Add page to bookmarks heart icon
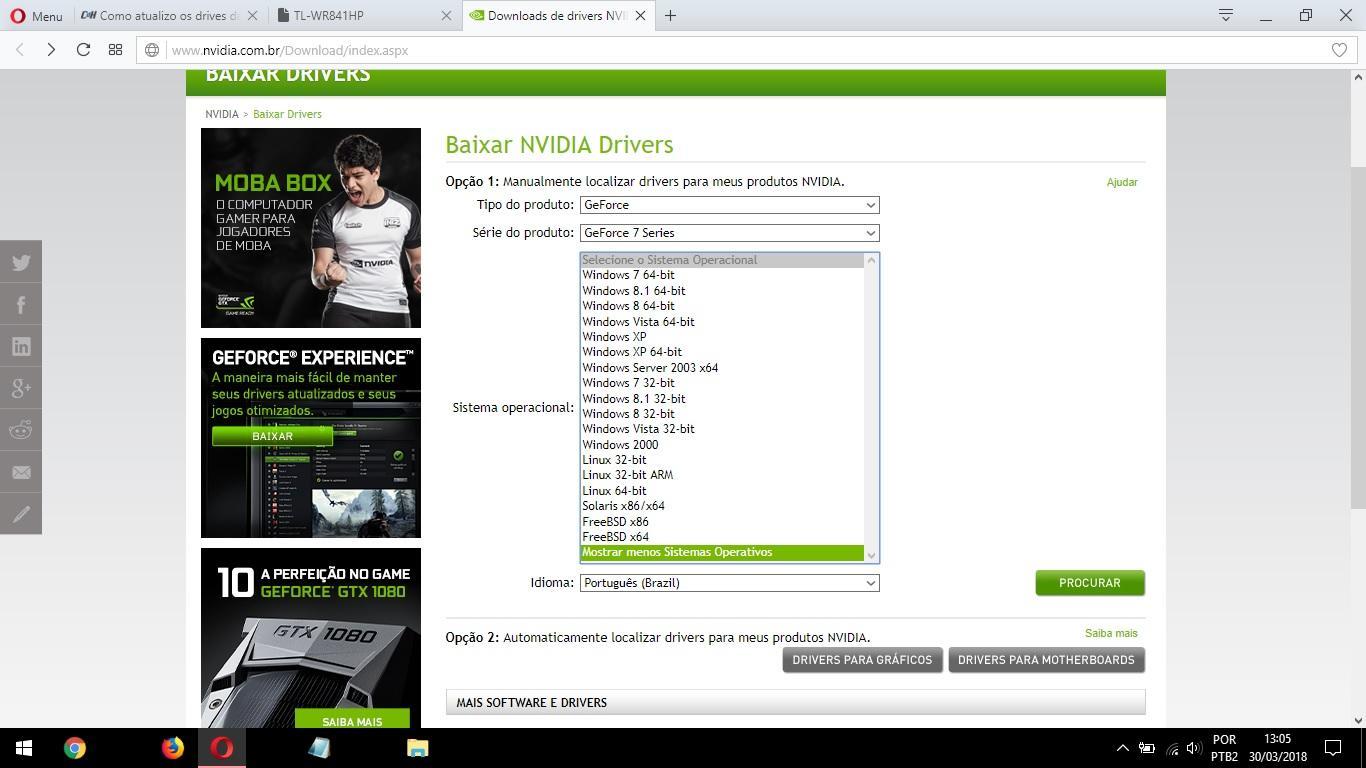1366x768 pixels. click(x=1339, y=50)
